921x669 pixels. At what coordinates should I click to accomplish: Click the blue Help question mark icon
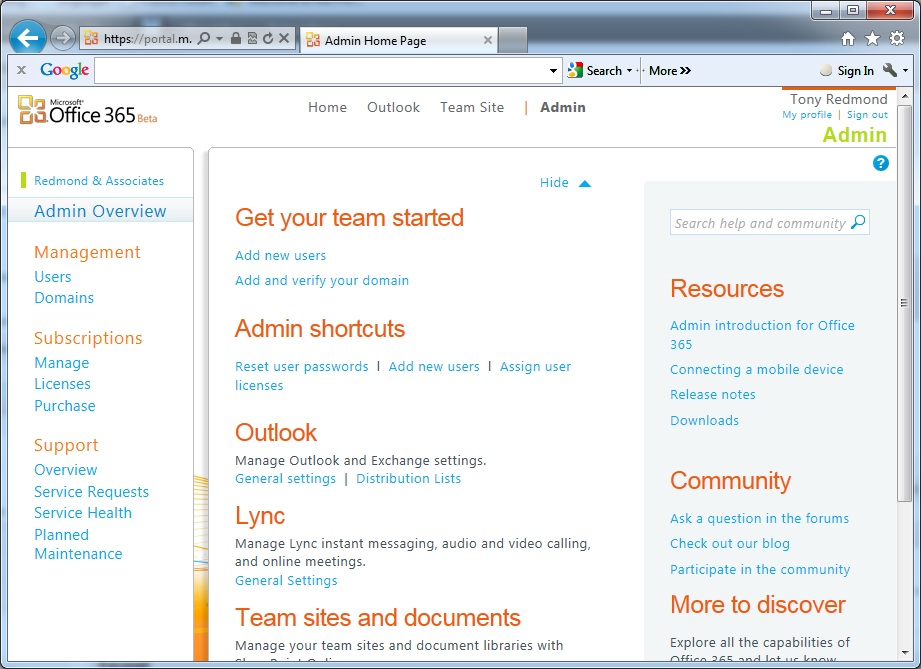pos(881,163)
